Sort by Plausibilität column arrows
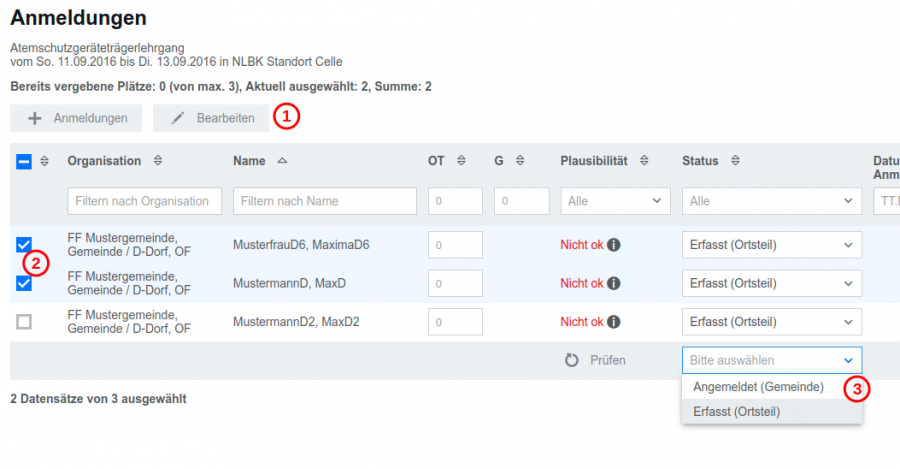Image resolution: width=900 pixels, height=469 pixels. (644, 161)
